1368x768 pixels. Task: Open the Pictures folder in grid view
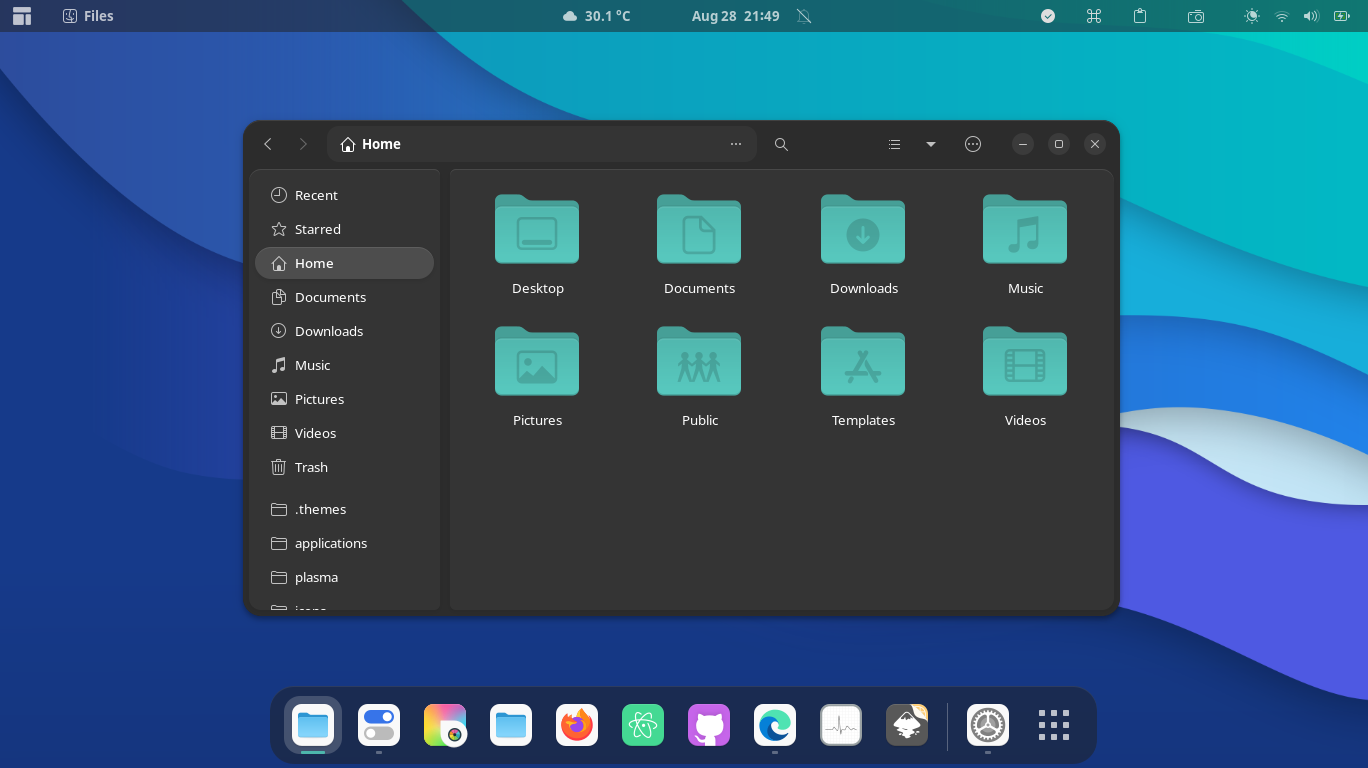[x=537, y=361]
